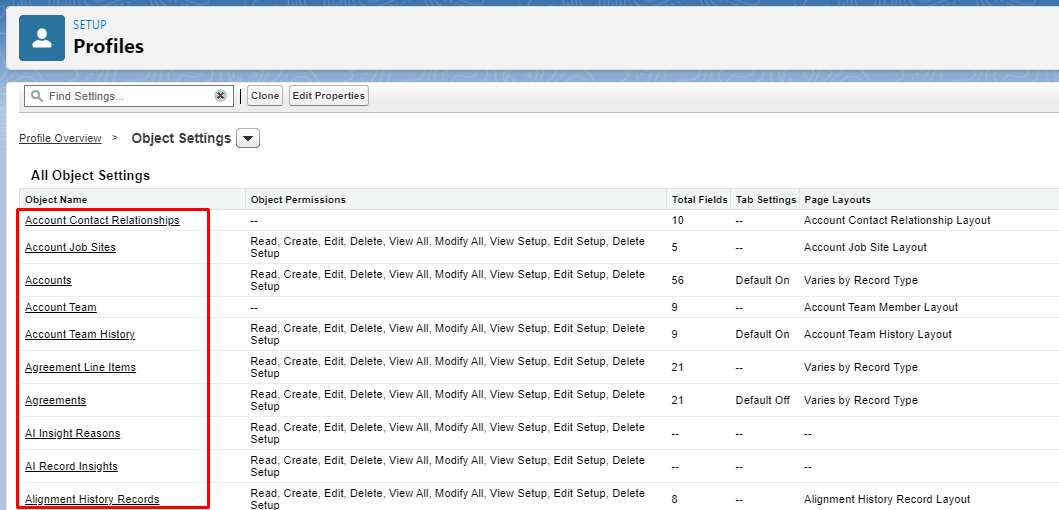Click the Page Layouts column header

[837, 200]
